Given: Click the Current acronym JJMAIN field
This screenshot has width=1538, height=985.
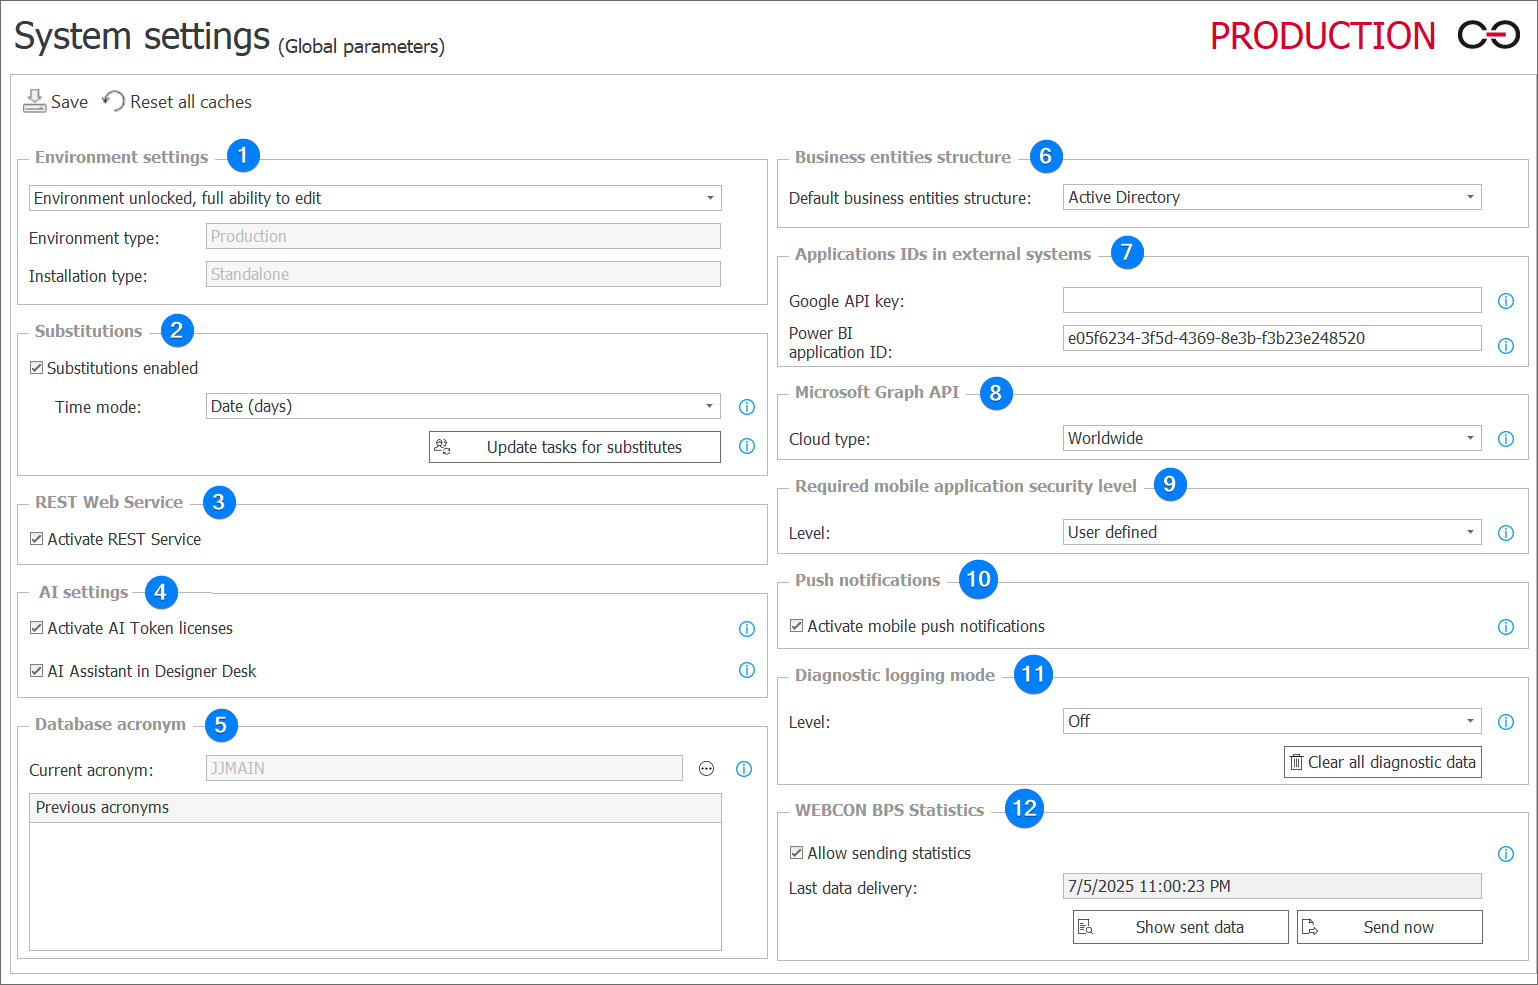Looking at the screenshot, I should [444, 768].
